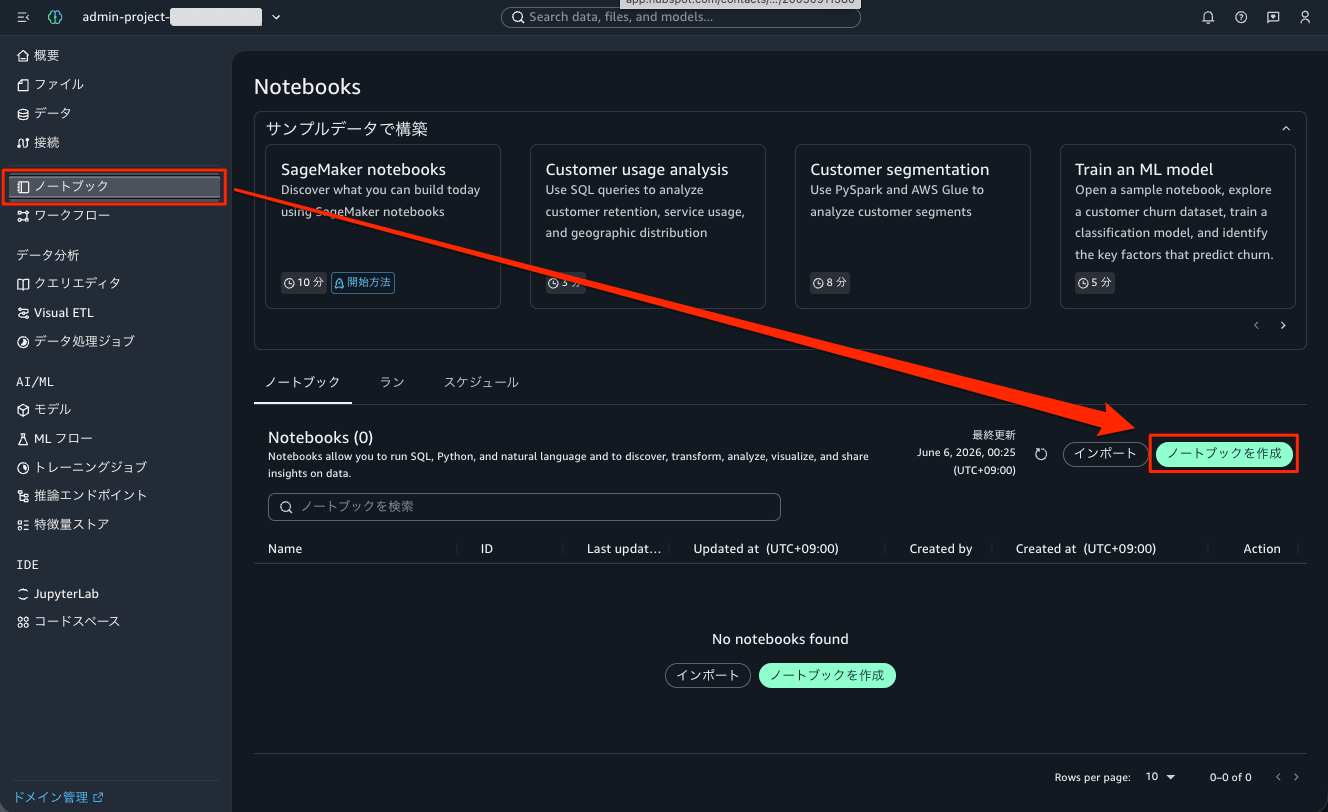The height and width of the screenshot is (812, 1328).
Task: Switch to the ラン tab
Action: (392, 383)
